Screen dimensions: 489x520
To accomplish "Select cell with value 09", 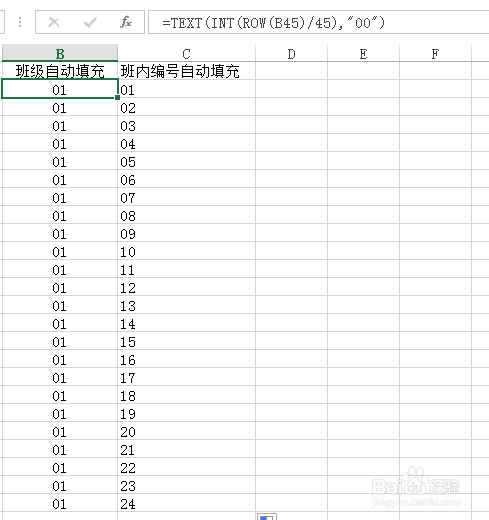I will 187,234.
